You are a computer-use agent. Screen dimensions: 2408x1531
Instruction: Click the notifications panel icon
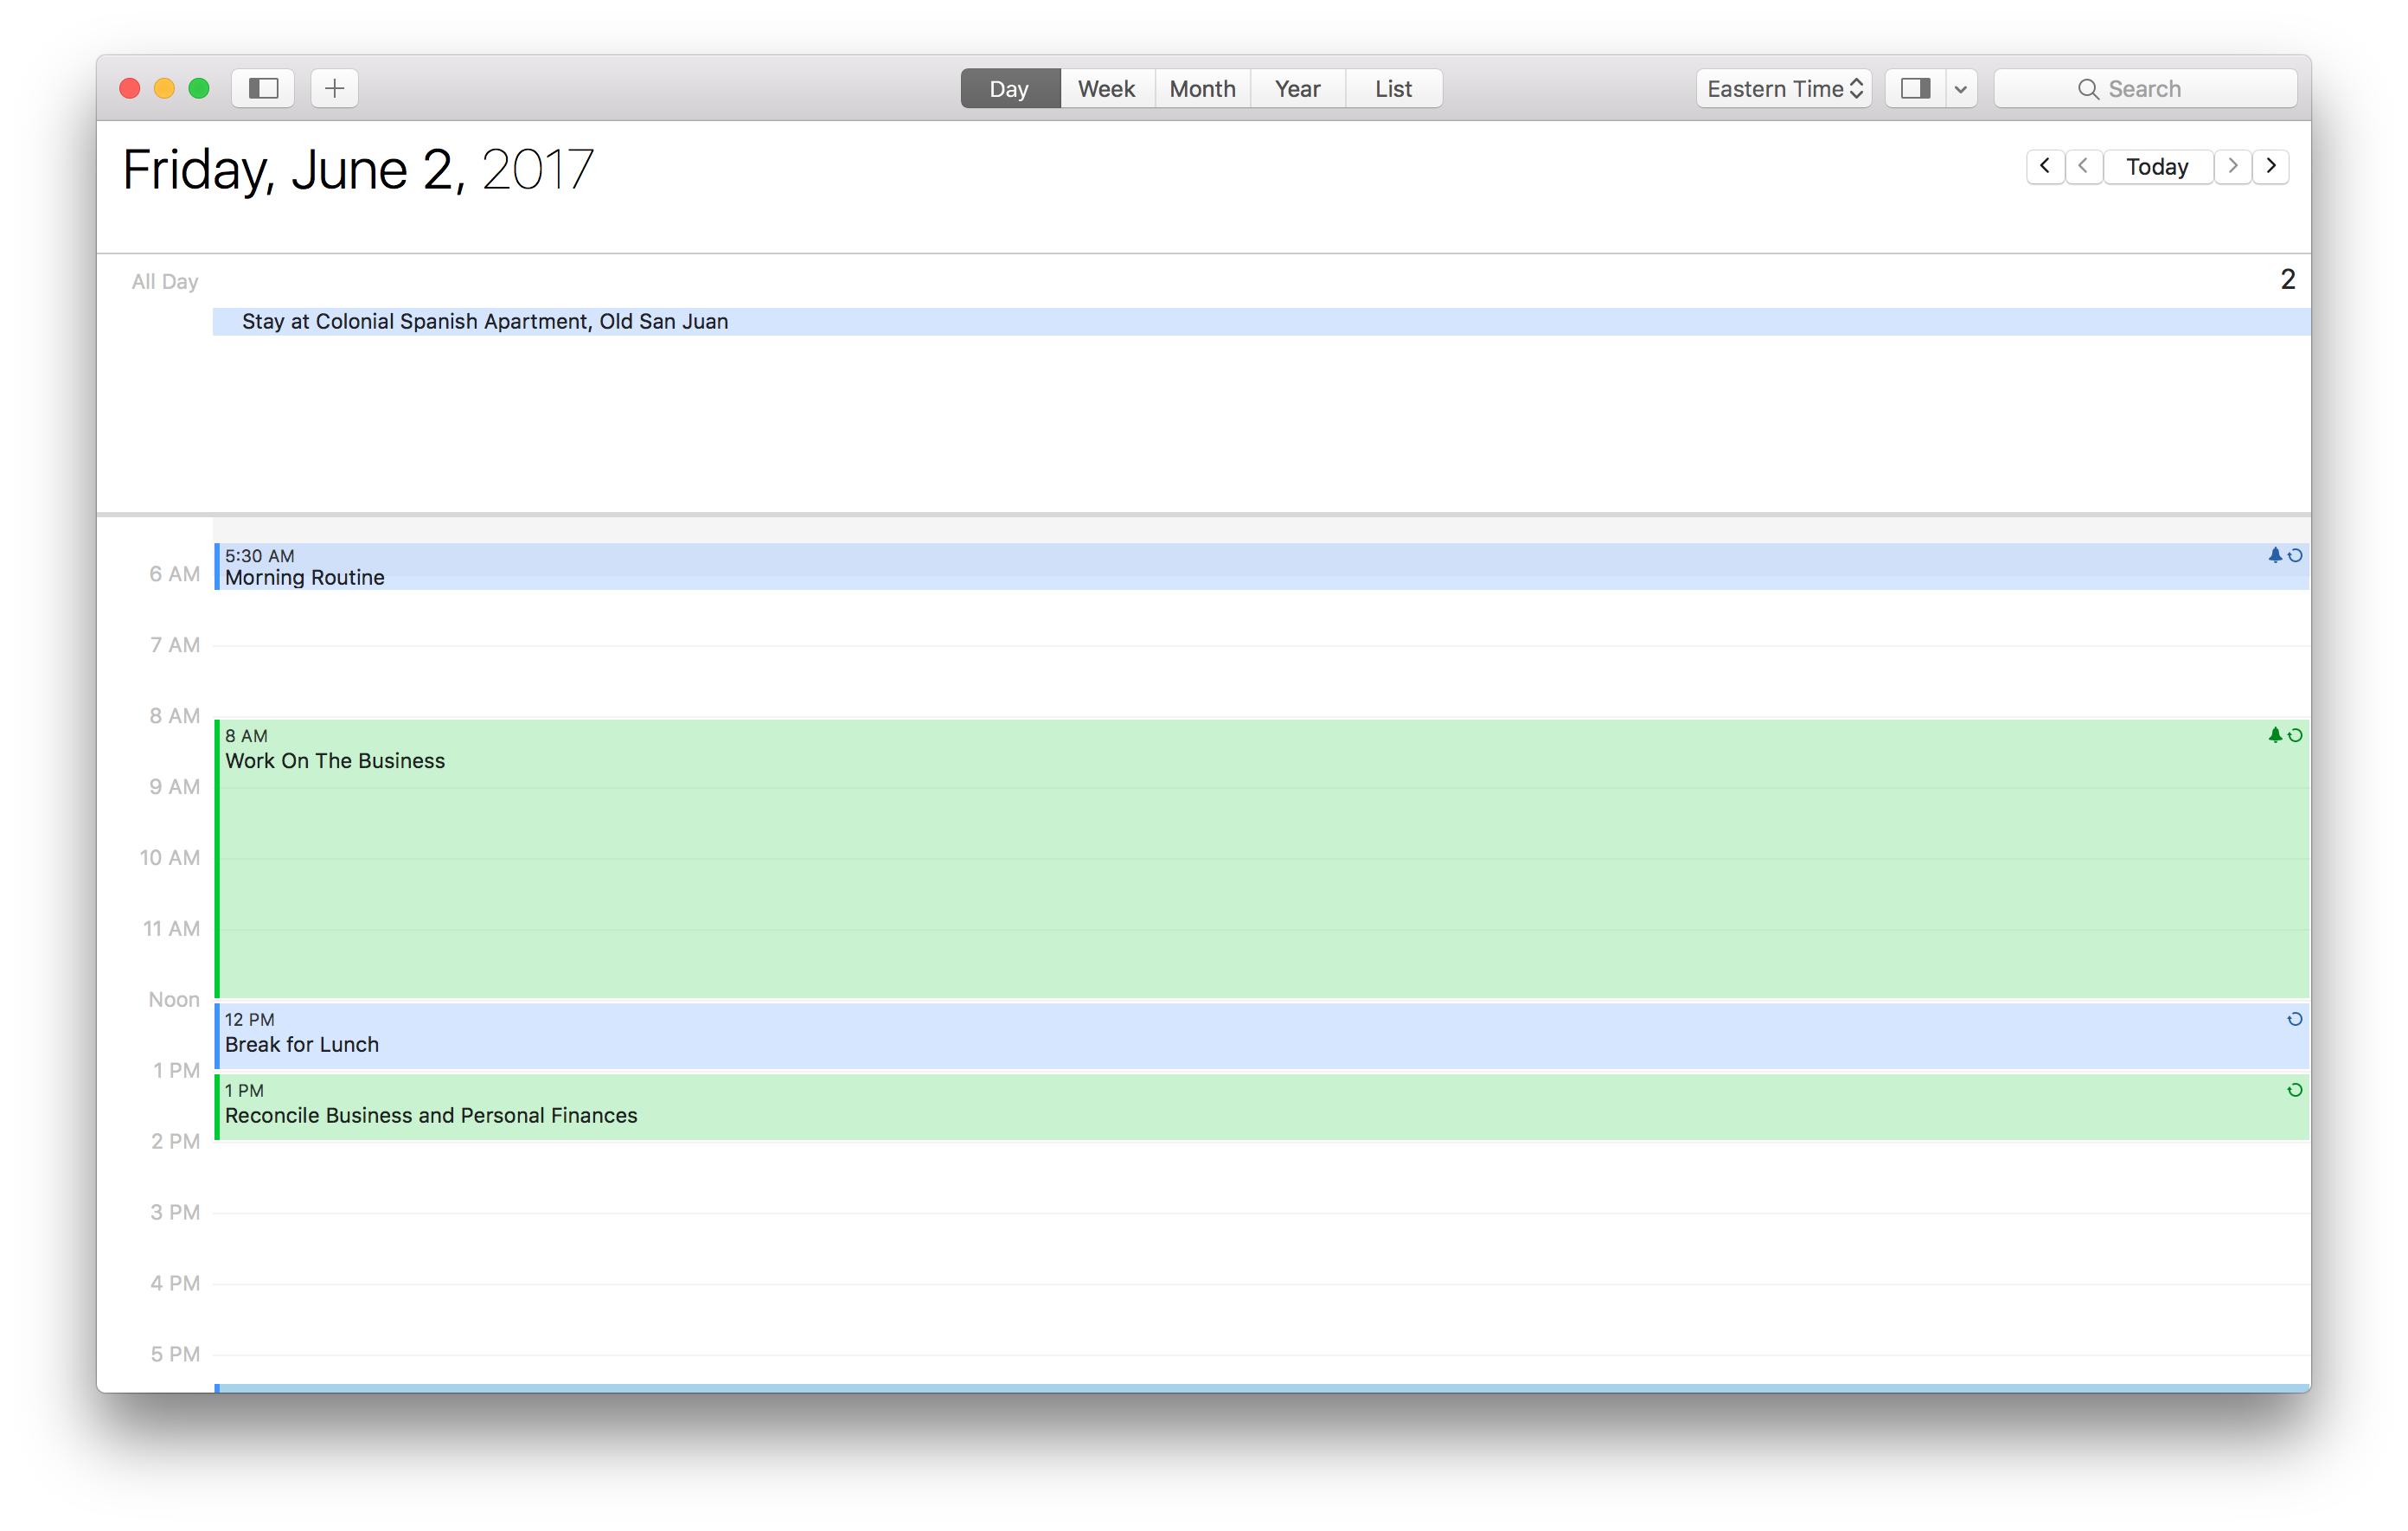point(1915,88)
